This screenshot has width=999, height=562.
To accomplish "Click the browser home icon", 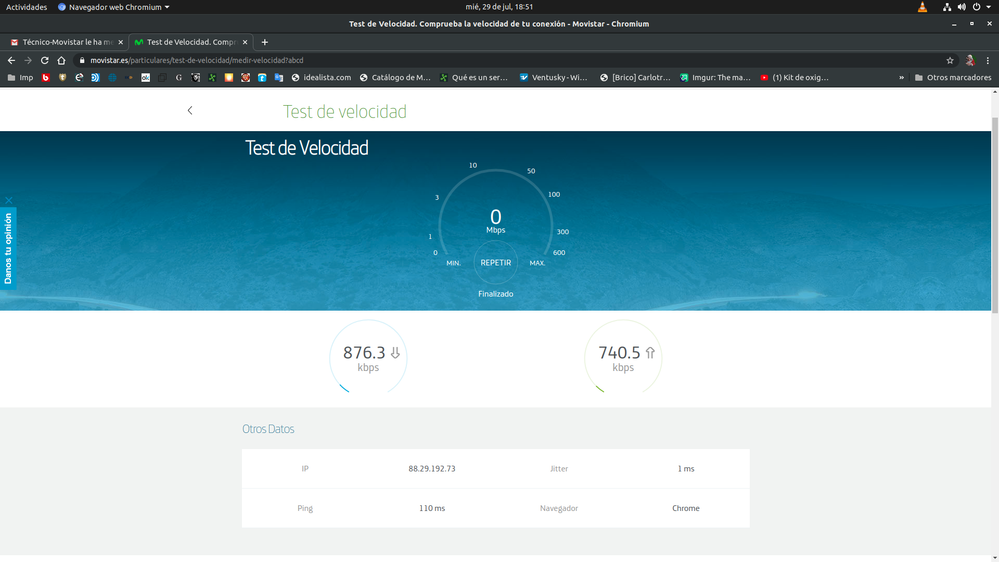I will (x=61, y=60).
